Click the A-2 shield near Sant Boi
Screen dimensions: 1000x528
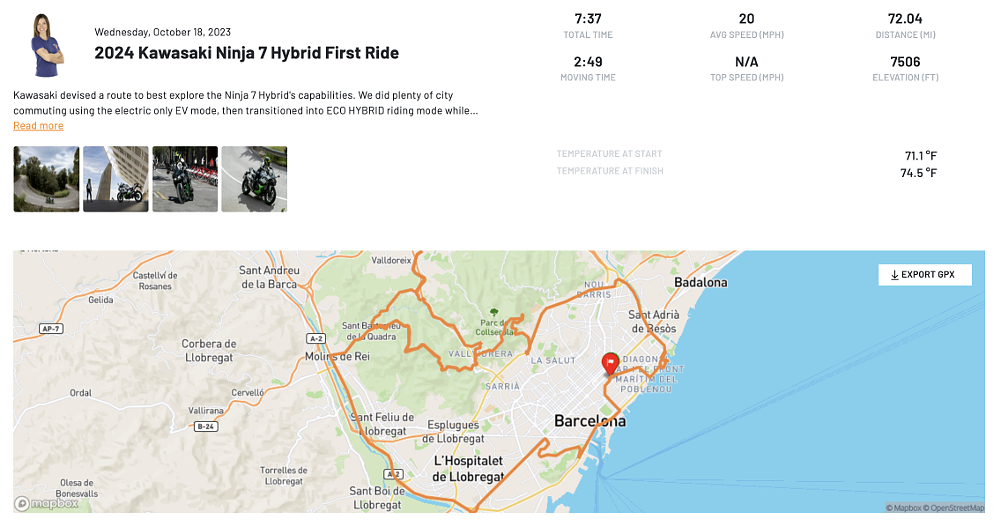coord(393,474)
